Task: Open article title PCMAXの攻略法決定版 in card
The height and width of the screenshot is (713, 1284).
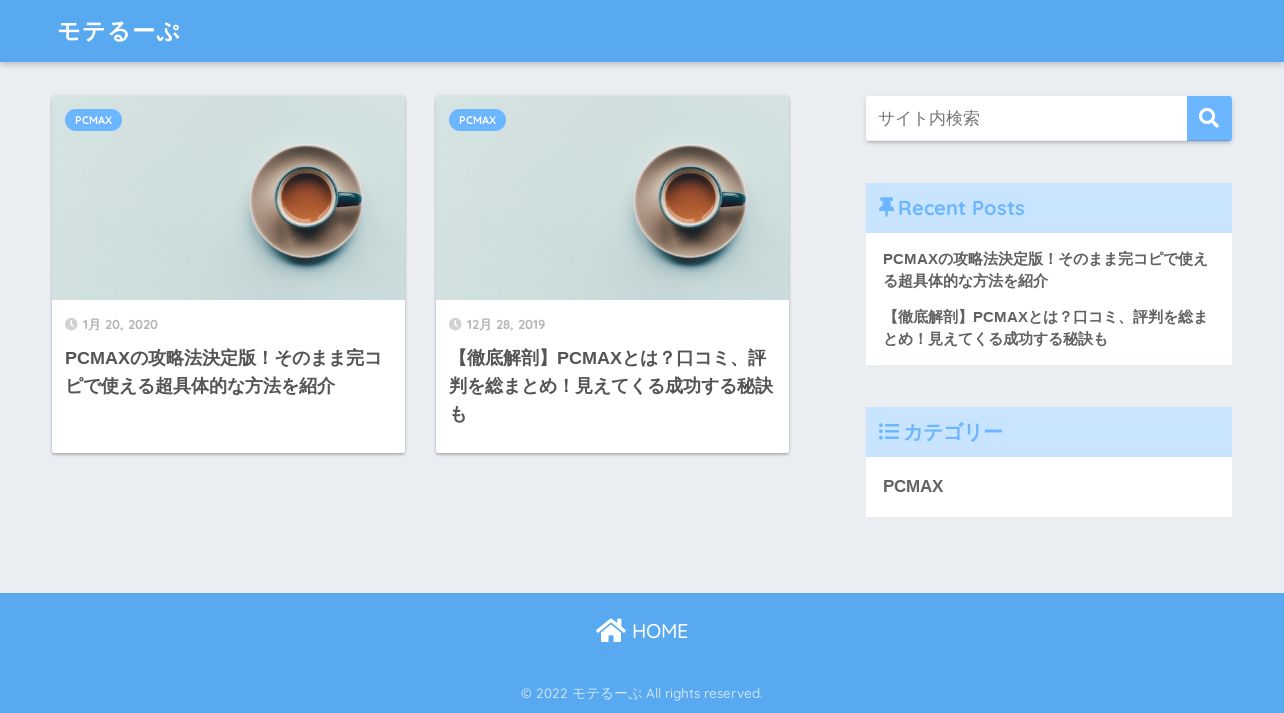Action: click(223, 372)
